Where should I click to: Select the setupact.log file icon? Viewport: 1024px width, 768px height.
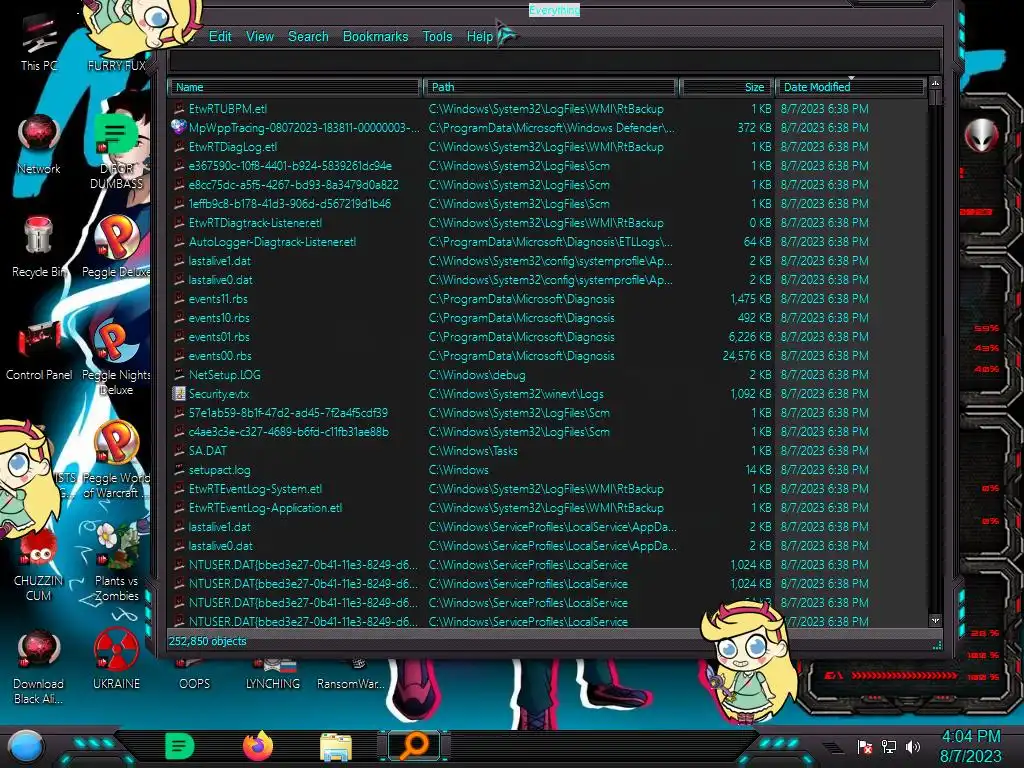[x=179, y=470]
